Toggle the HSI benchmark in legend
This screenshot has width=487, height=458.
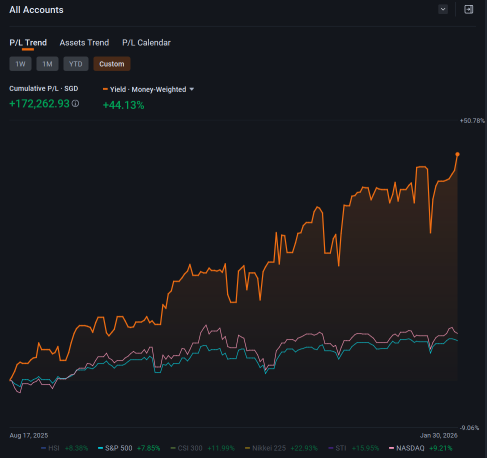click(x=64, y=448)
